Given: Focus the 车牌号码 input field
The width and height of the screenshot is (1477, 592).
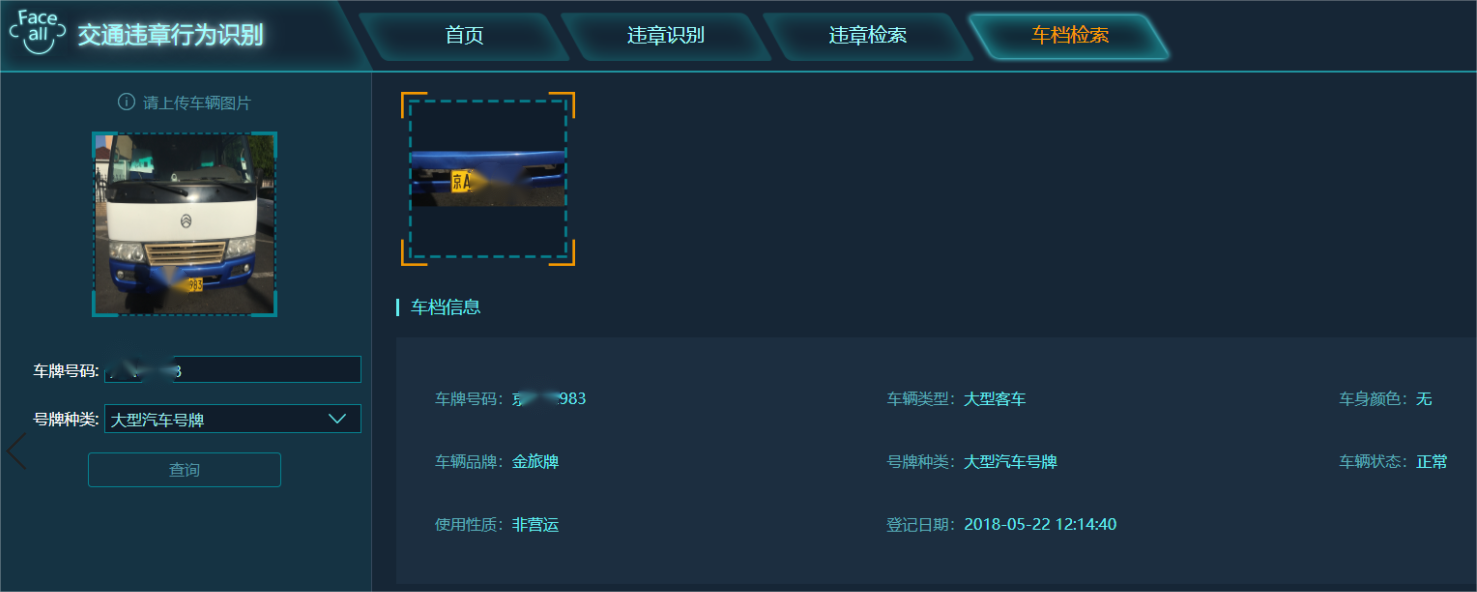Looking at the screenshot, I should pyautogui.click(x=232, y=370).
